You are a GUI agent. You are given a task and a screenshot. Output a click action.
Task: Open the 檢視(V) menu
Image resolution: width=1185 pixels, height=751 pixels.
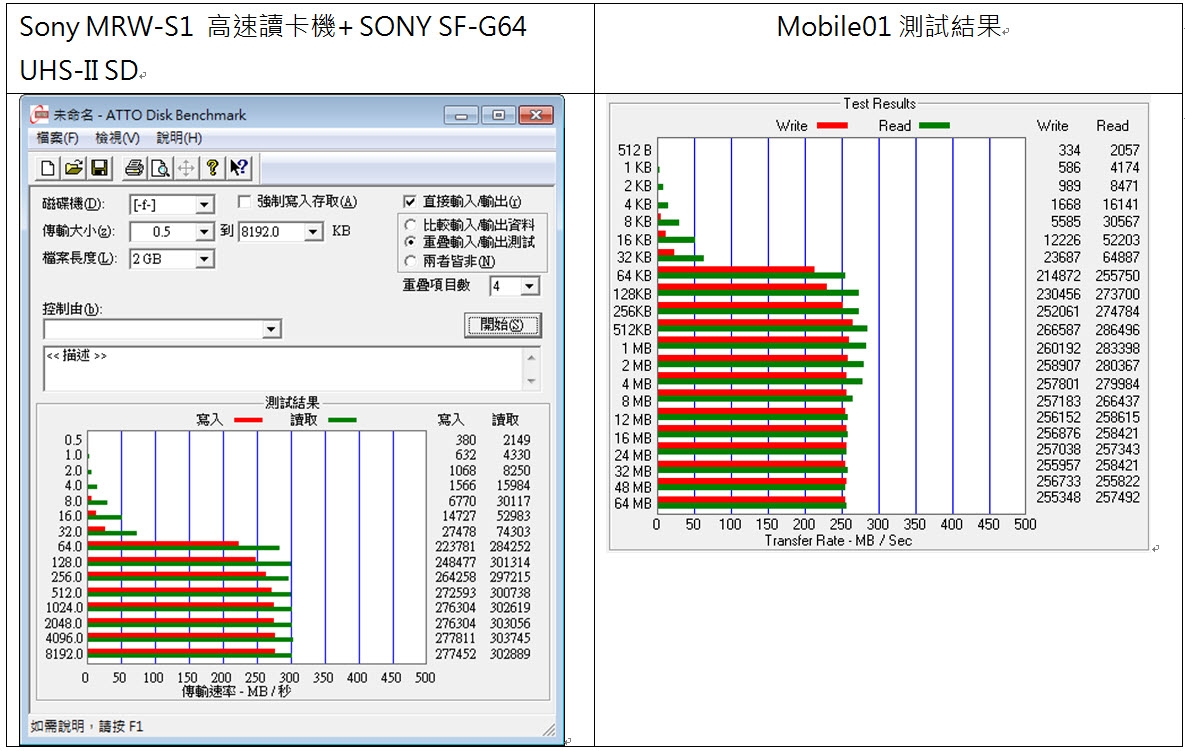(x=117, y=138)
